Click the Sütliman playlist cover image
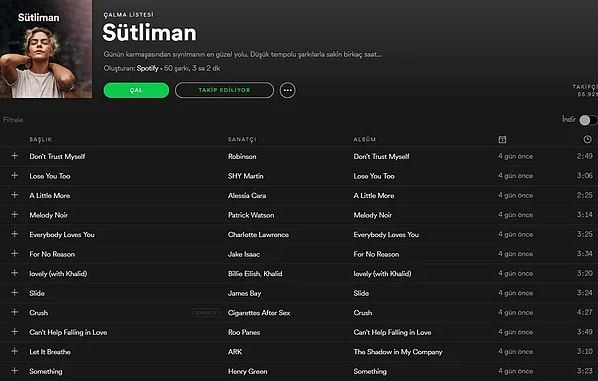The image size is (598, 381). [46, 49]
